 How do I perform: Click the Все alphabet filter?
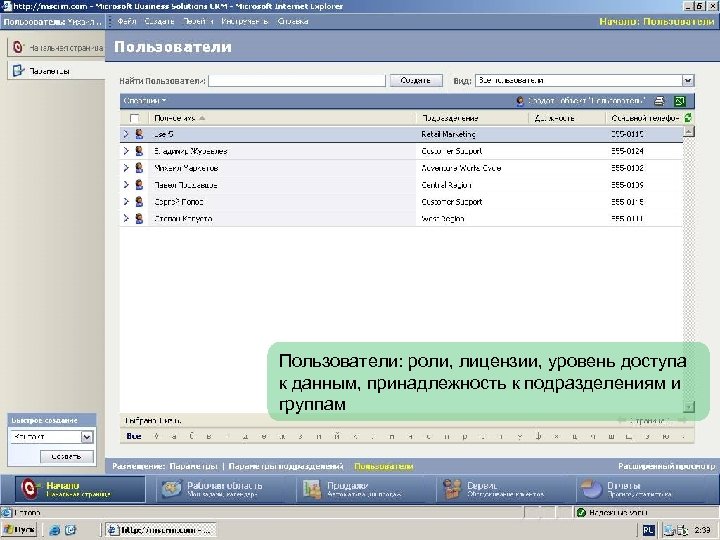click(x=134, y=436)
